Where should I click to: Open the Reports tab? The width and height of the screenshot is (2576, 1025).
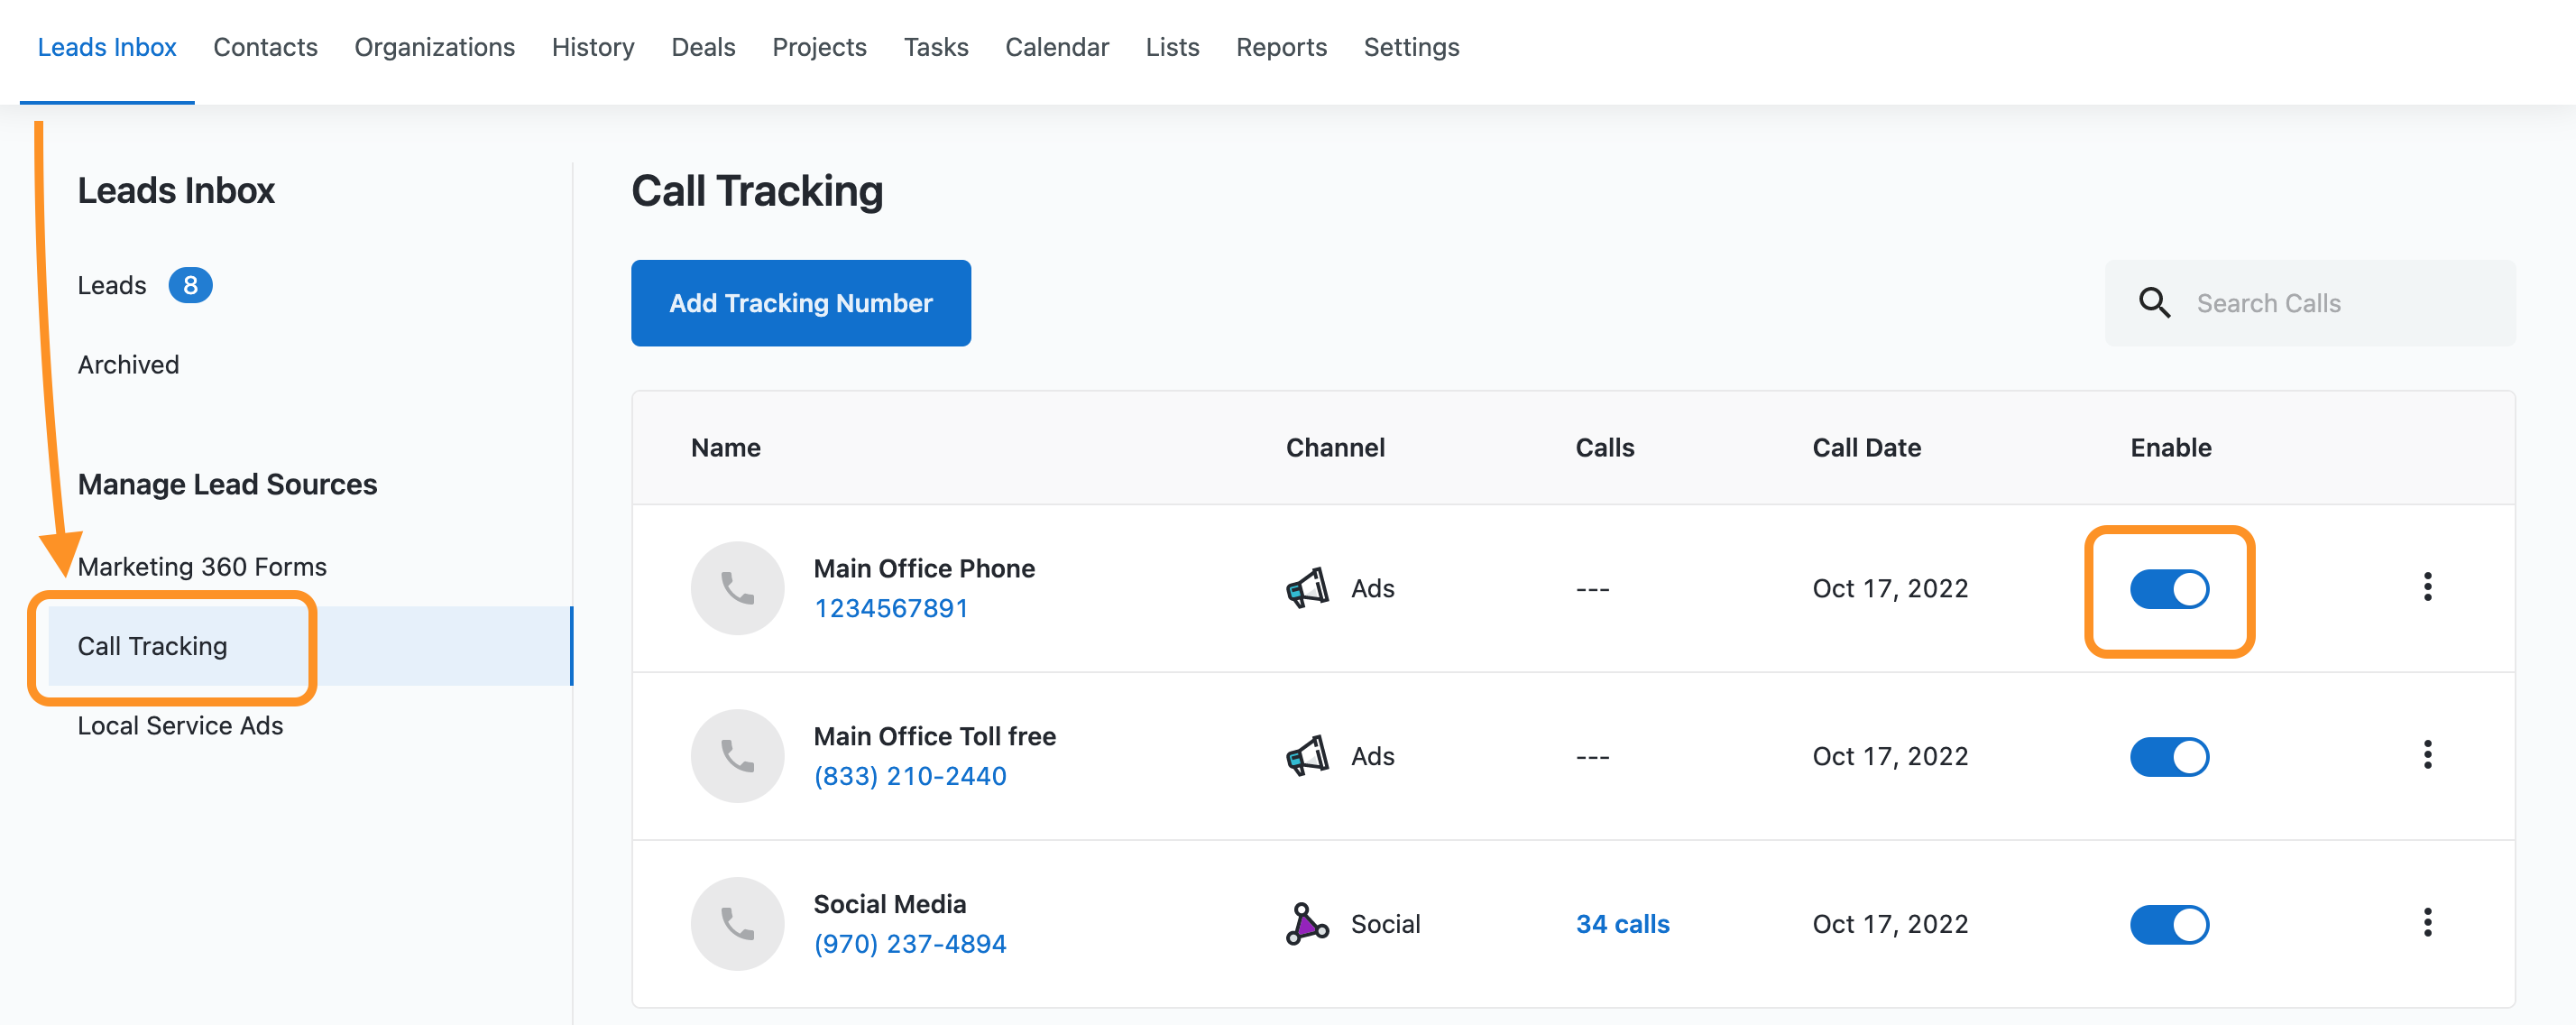[1281, 47]
